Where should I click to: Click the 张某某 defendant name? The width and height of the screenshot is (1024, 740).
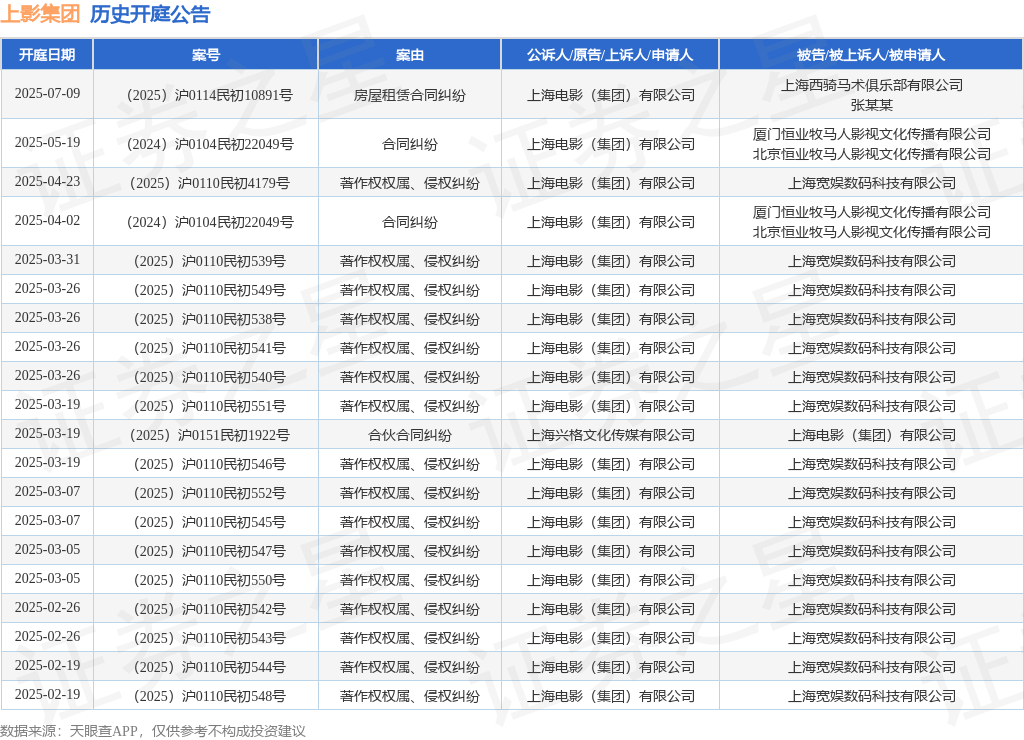pyautogui.click(x=872, y=105)
